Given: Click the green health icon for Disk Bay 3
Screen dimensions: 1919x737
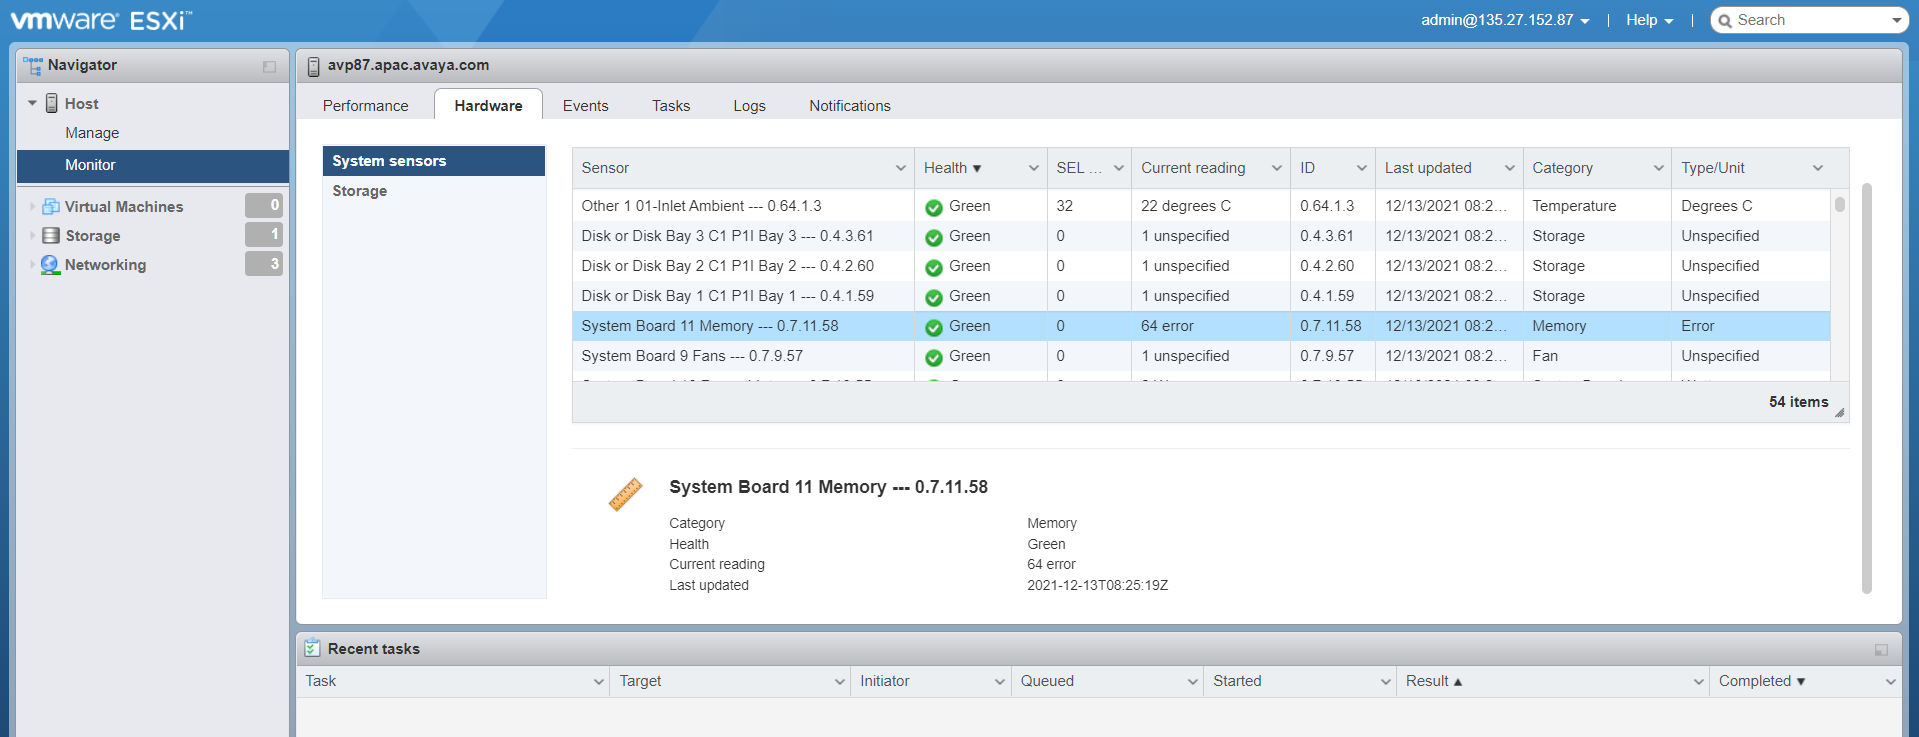Looking at the screenshot, I should (933, 237).
